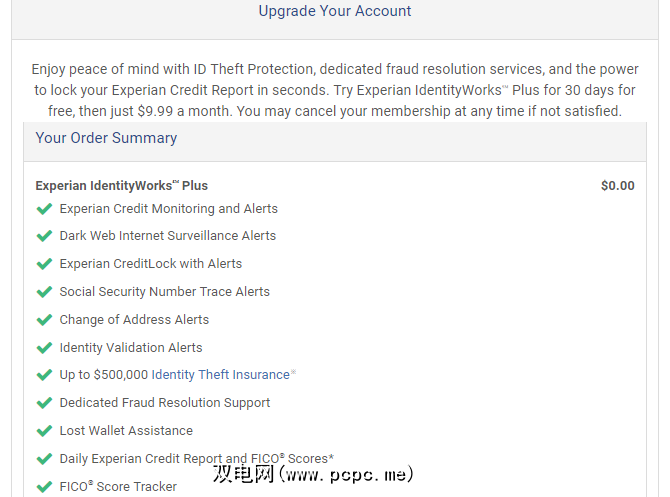Click the checkmark beside Experian CreditLock with Alerts
The image size is (670, 497).
43,264
